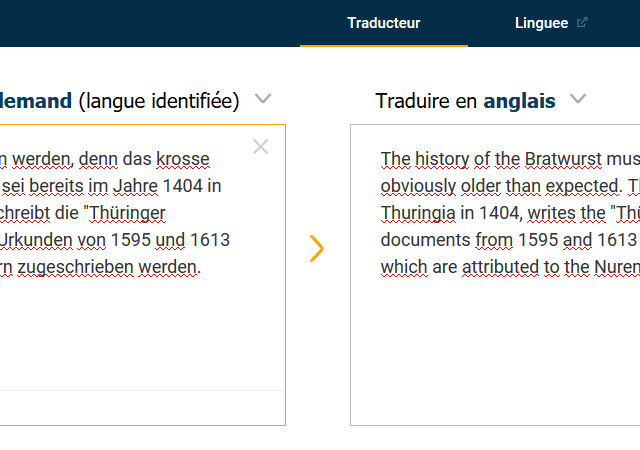Expand the source language dropdown chevron
Screen dimensions: 640x450
(x=263, y=99)
